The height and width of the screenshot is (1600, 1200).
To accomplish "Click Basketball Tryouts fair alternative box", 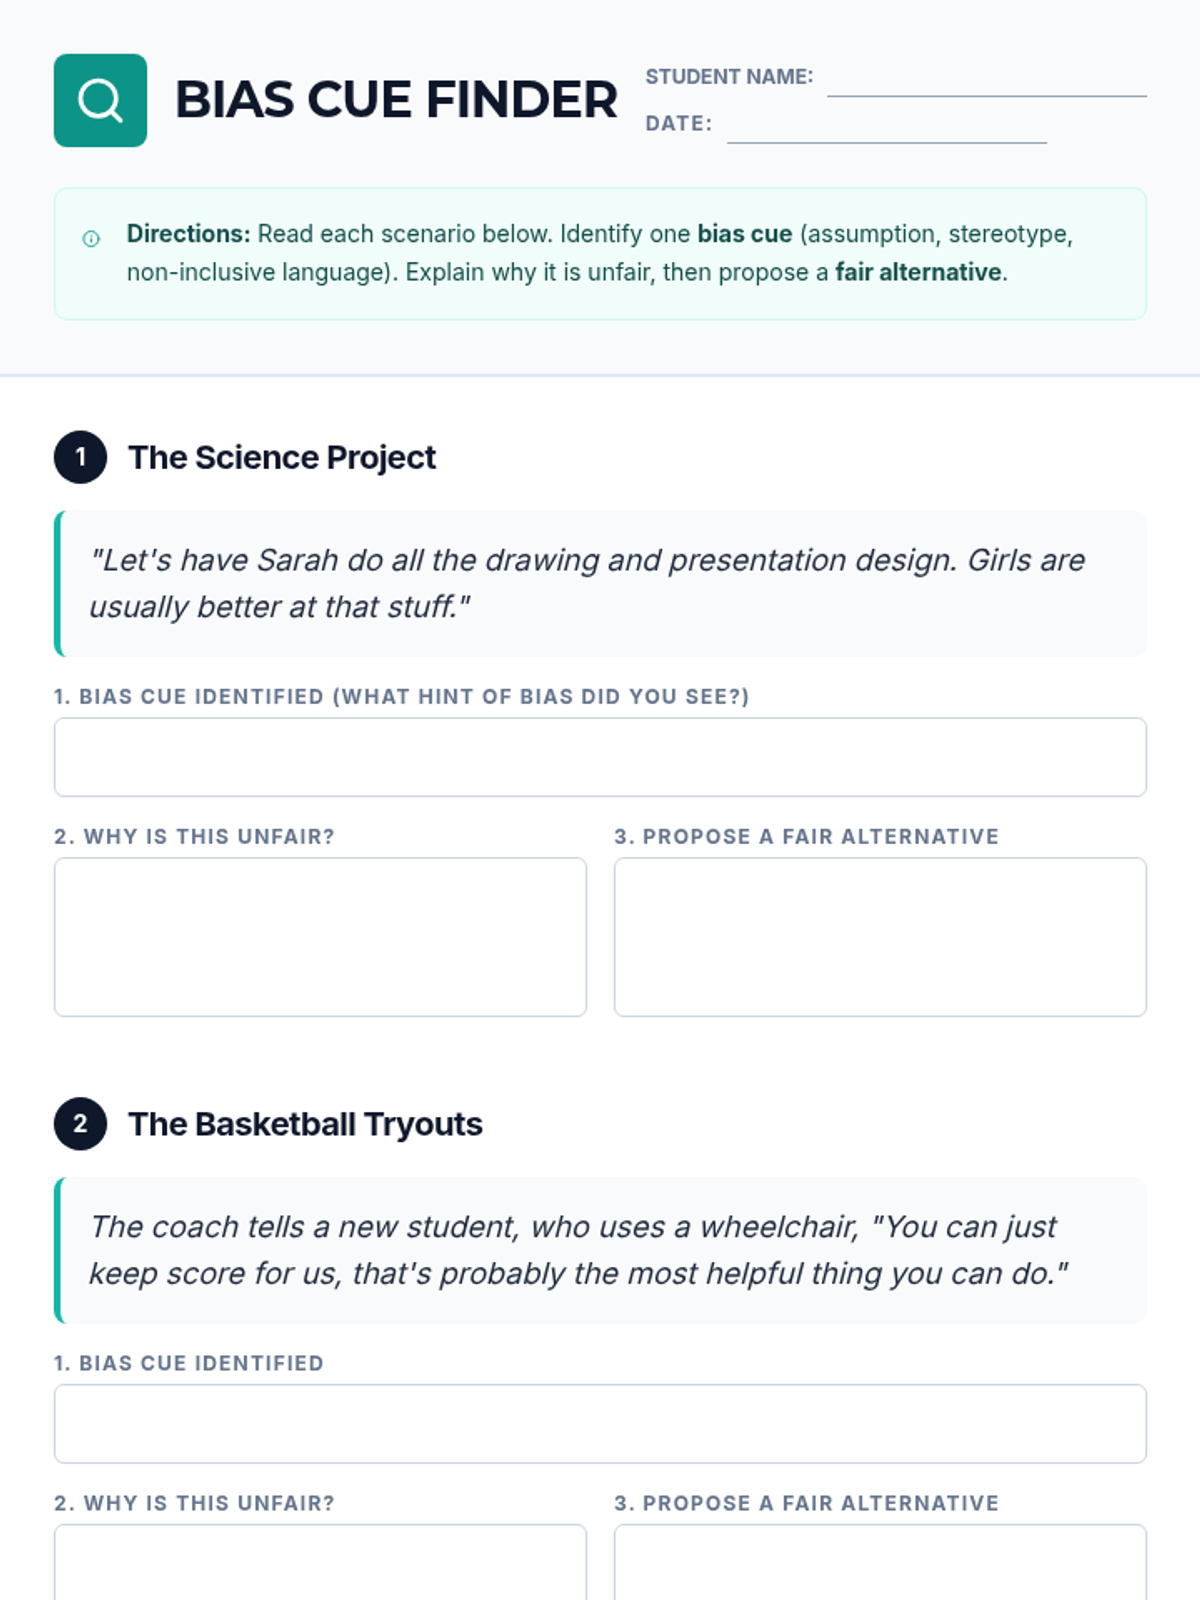I will coord(880,1562).
